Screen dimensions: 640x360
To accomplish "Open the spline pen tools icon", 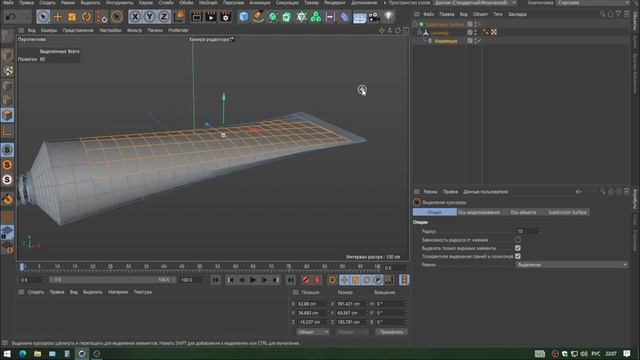I will [258, 17].
